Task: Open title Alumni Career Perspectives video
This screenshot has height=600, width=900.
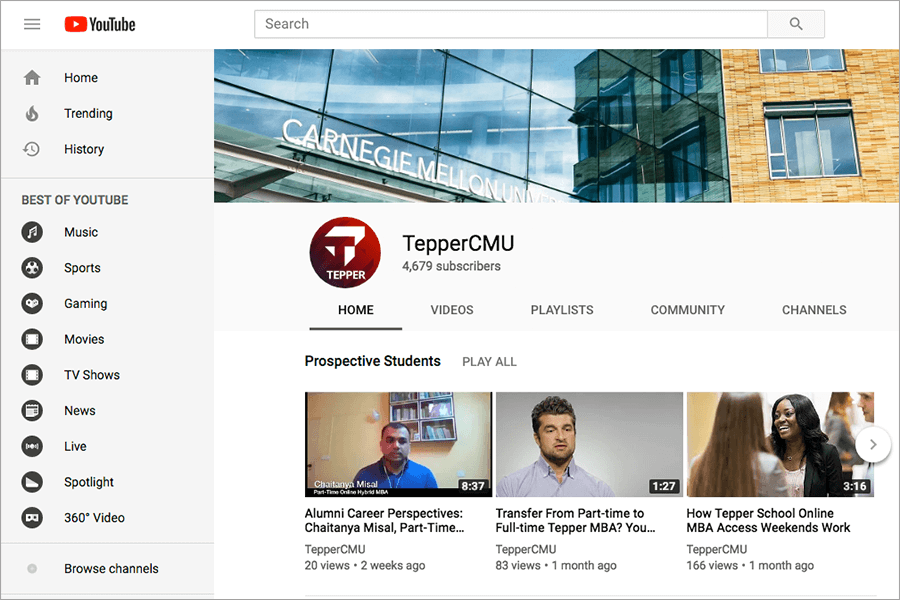Action: pyautogui.click(x=385, y=520)
